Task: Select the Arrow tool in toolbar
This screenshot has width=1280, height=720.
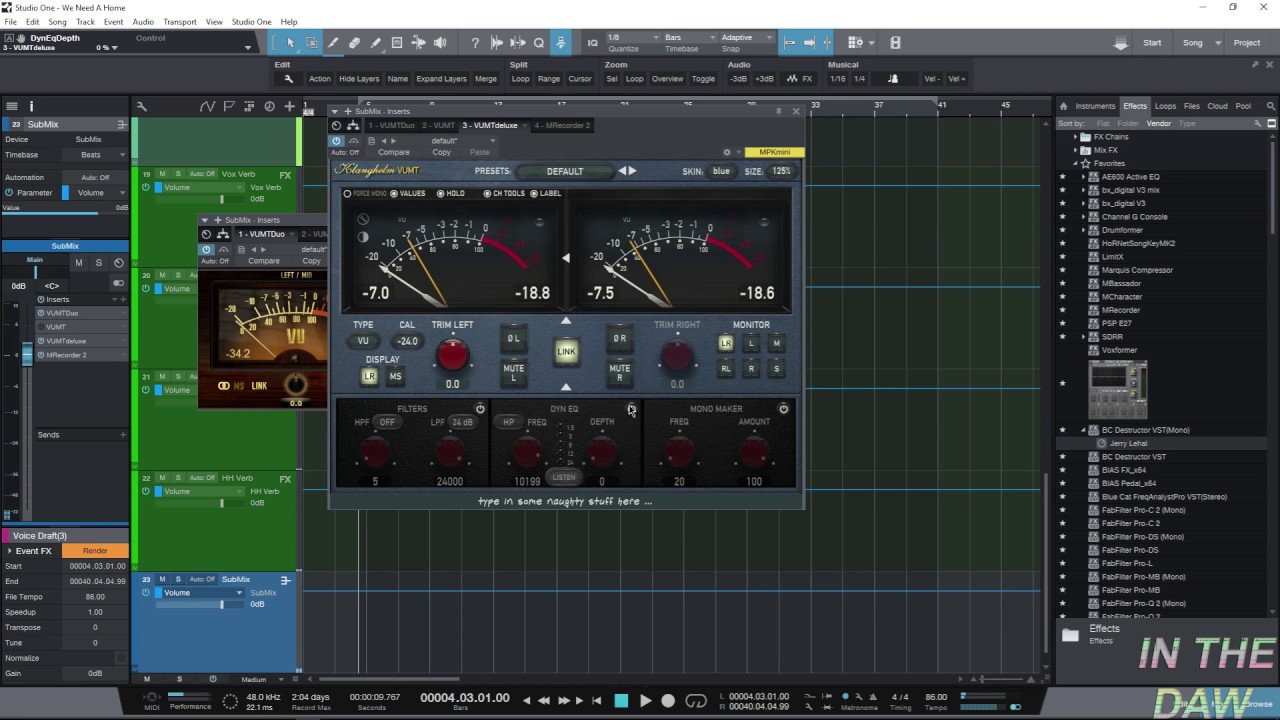Action: (290, 43)
